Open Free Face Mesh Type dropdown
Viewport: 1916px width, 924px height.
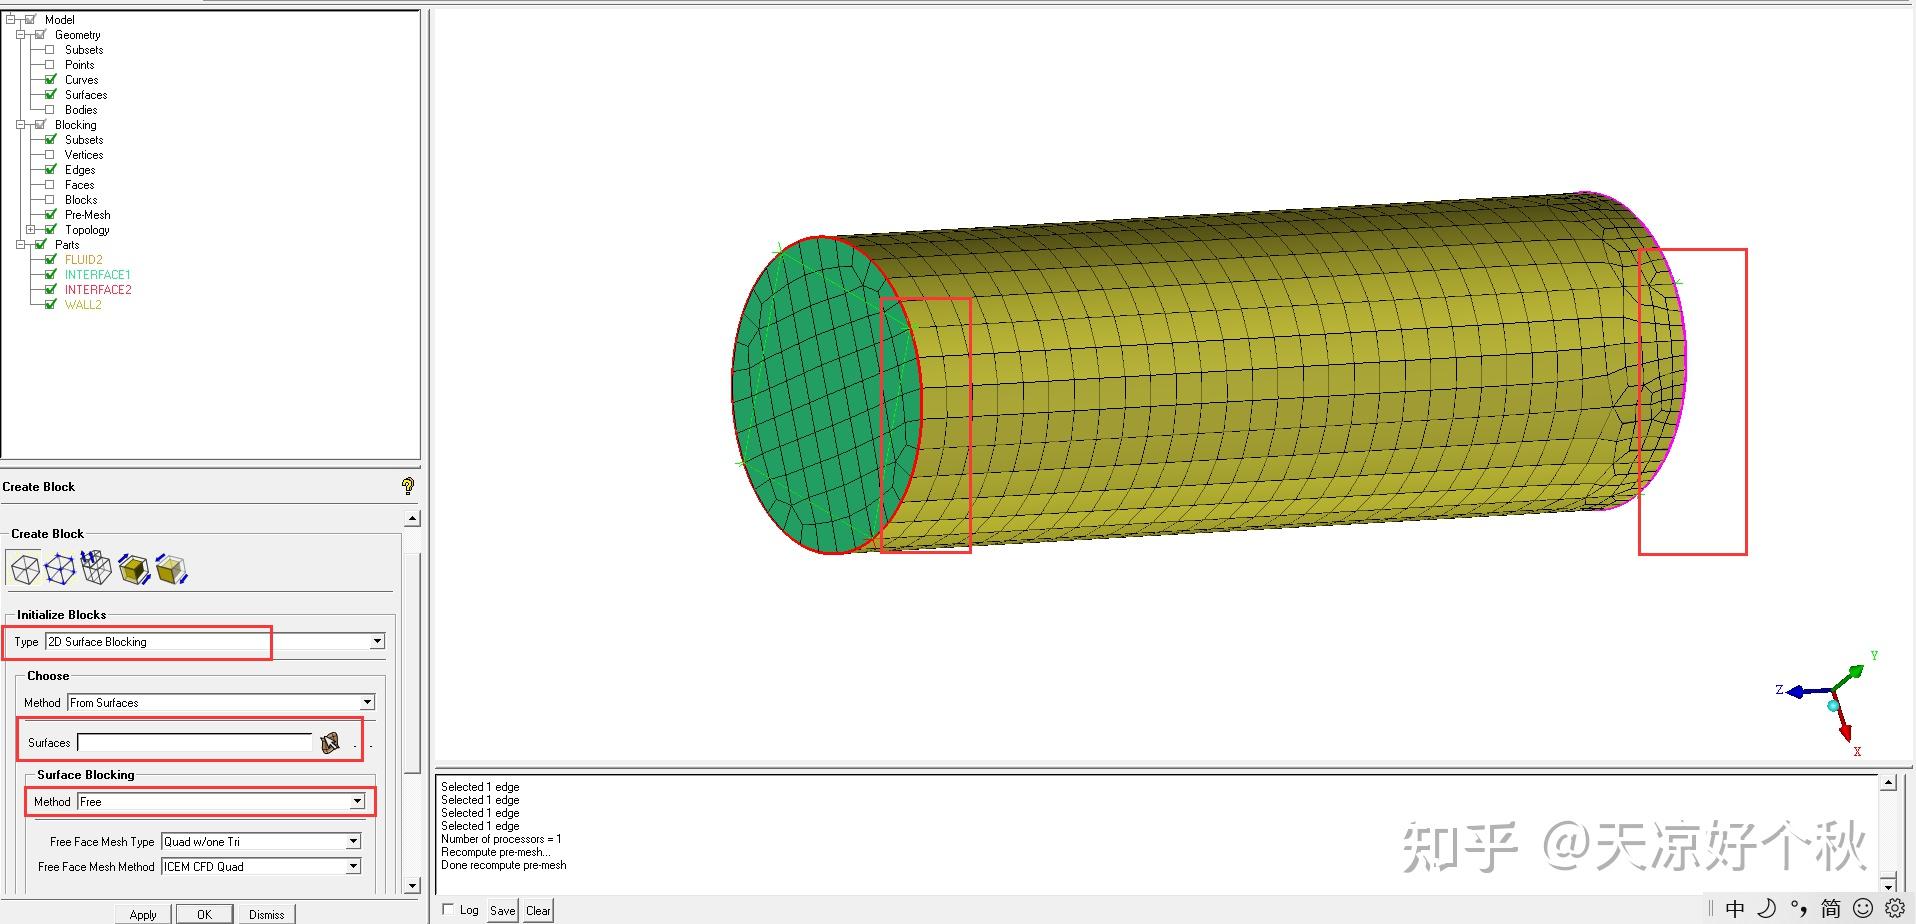[x=353, y=842]
